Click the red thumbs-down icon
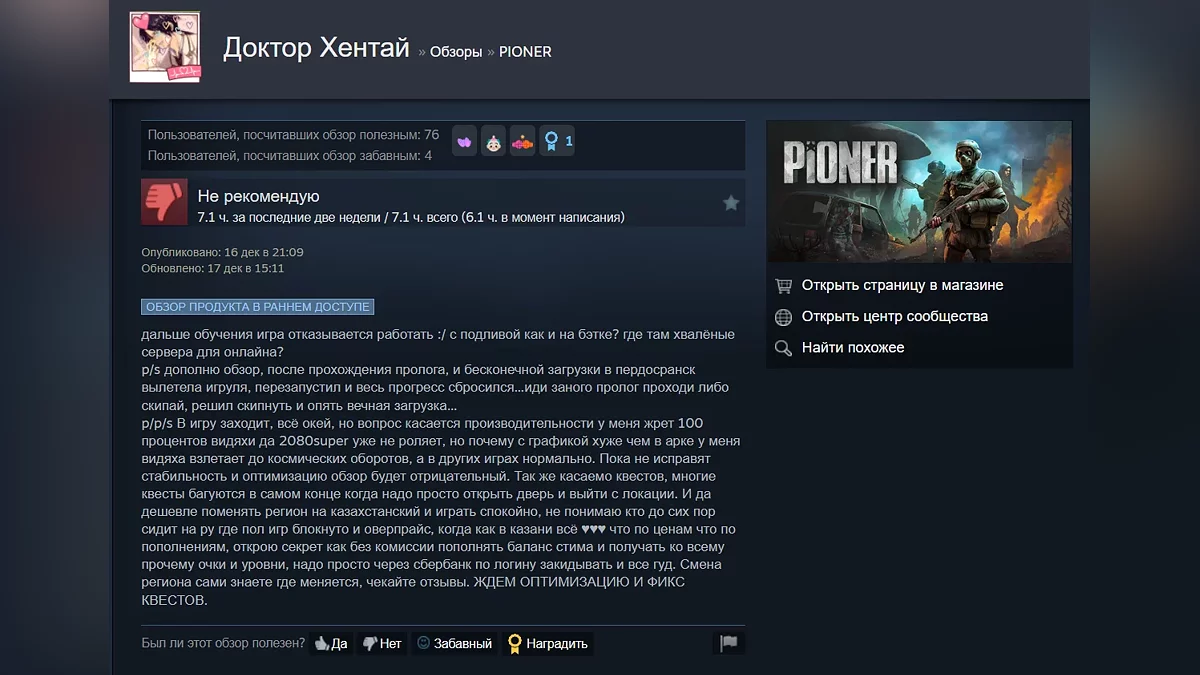Screen dimensions: 1200x675 point(164,202)
